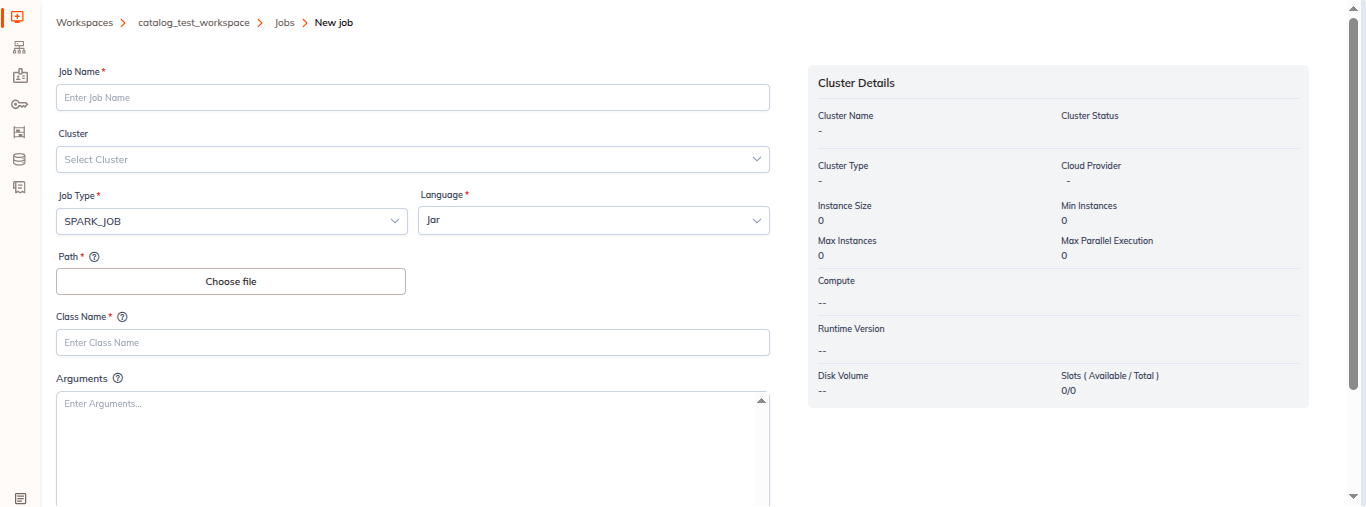
Task: Open the hierarchy network icon in sidebar
Action: click(x=19, y=48)
